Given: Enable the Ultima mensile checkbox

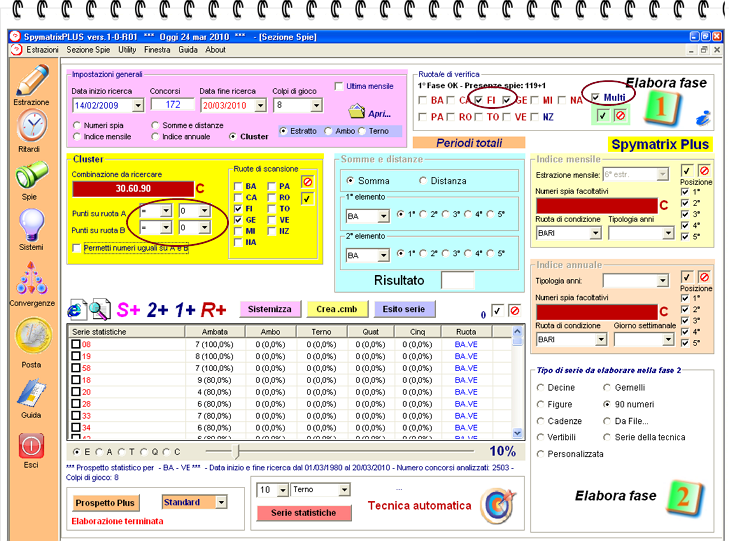Looking at the screenshot, I should click(x=338, y=86).
